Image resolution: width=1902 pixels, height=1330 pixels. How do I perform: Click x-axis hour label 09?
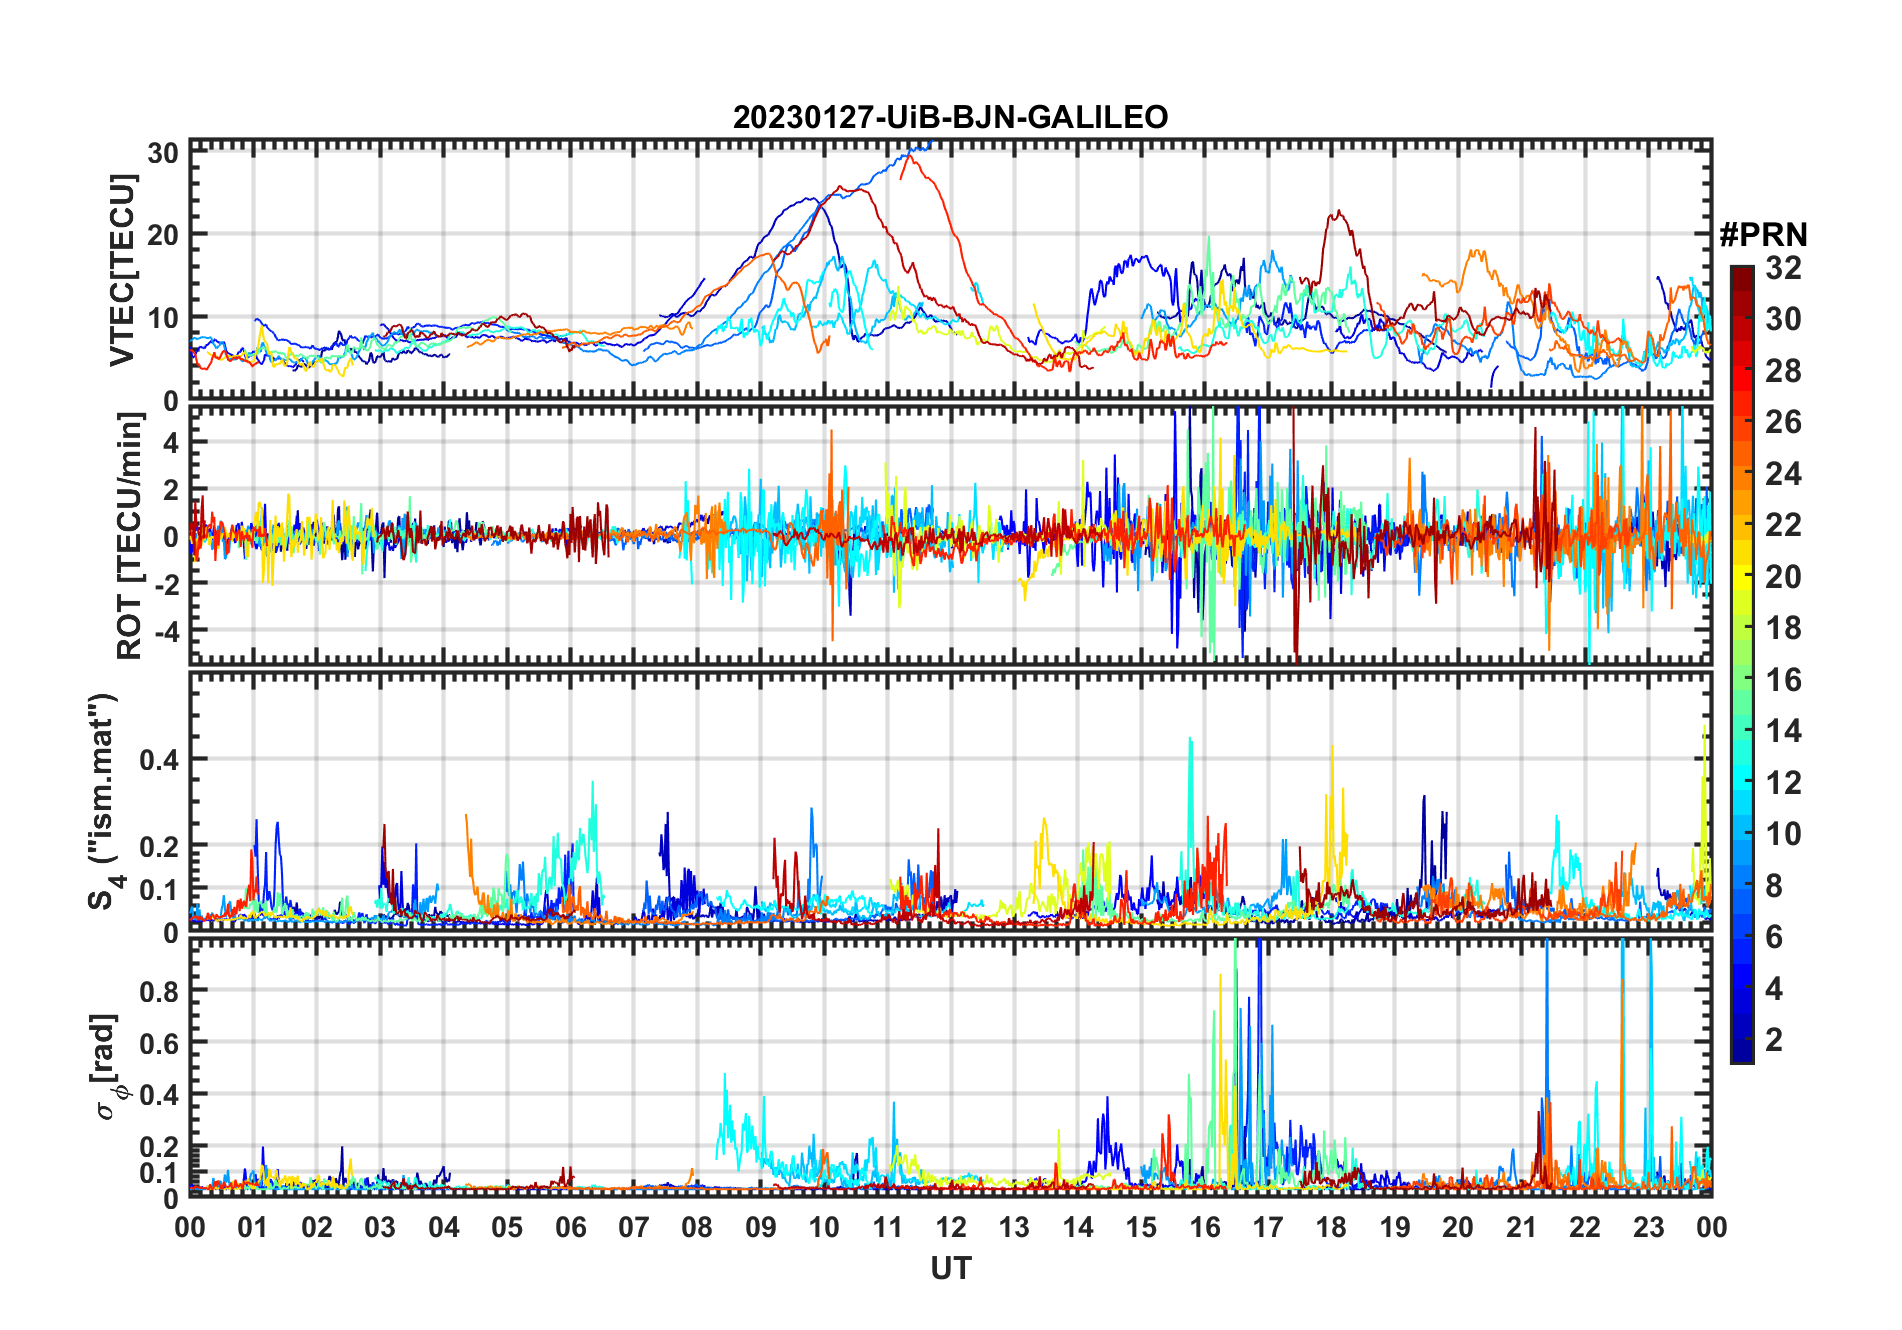coord(761,1227)
